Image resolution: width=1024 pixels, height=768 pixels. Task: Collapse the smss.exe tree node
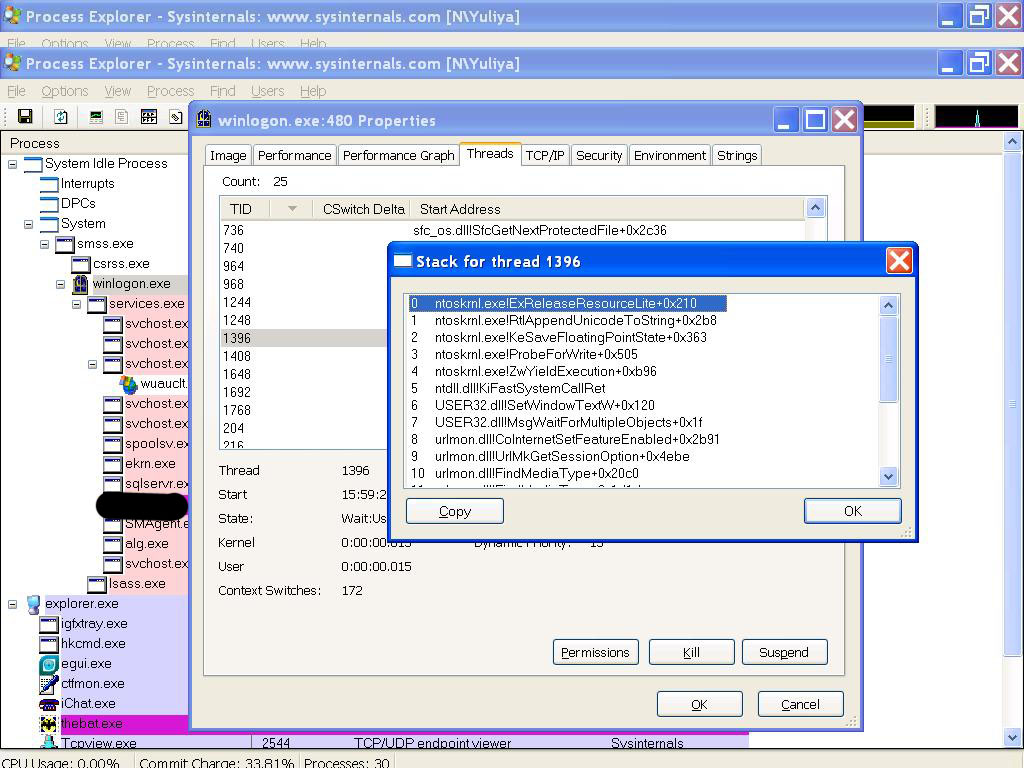click(x=44, y=244)
